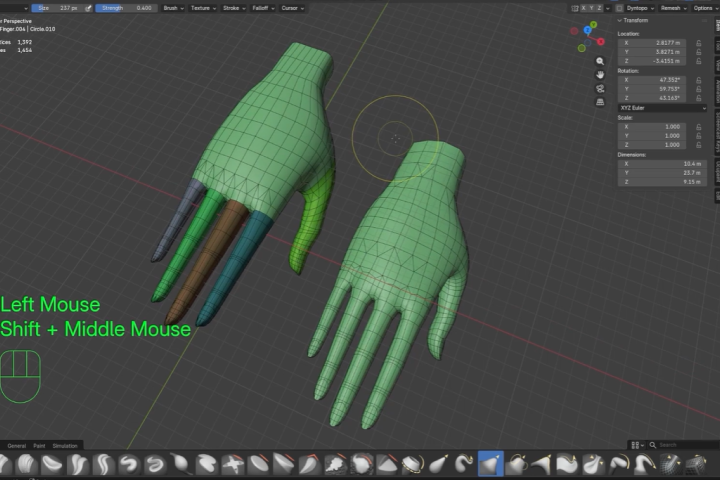Click the brush Strength slider

[126, 8]
